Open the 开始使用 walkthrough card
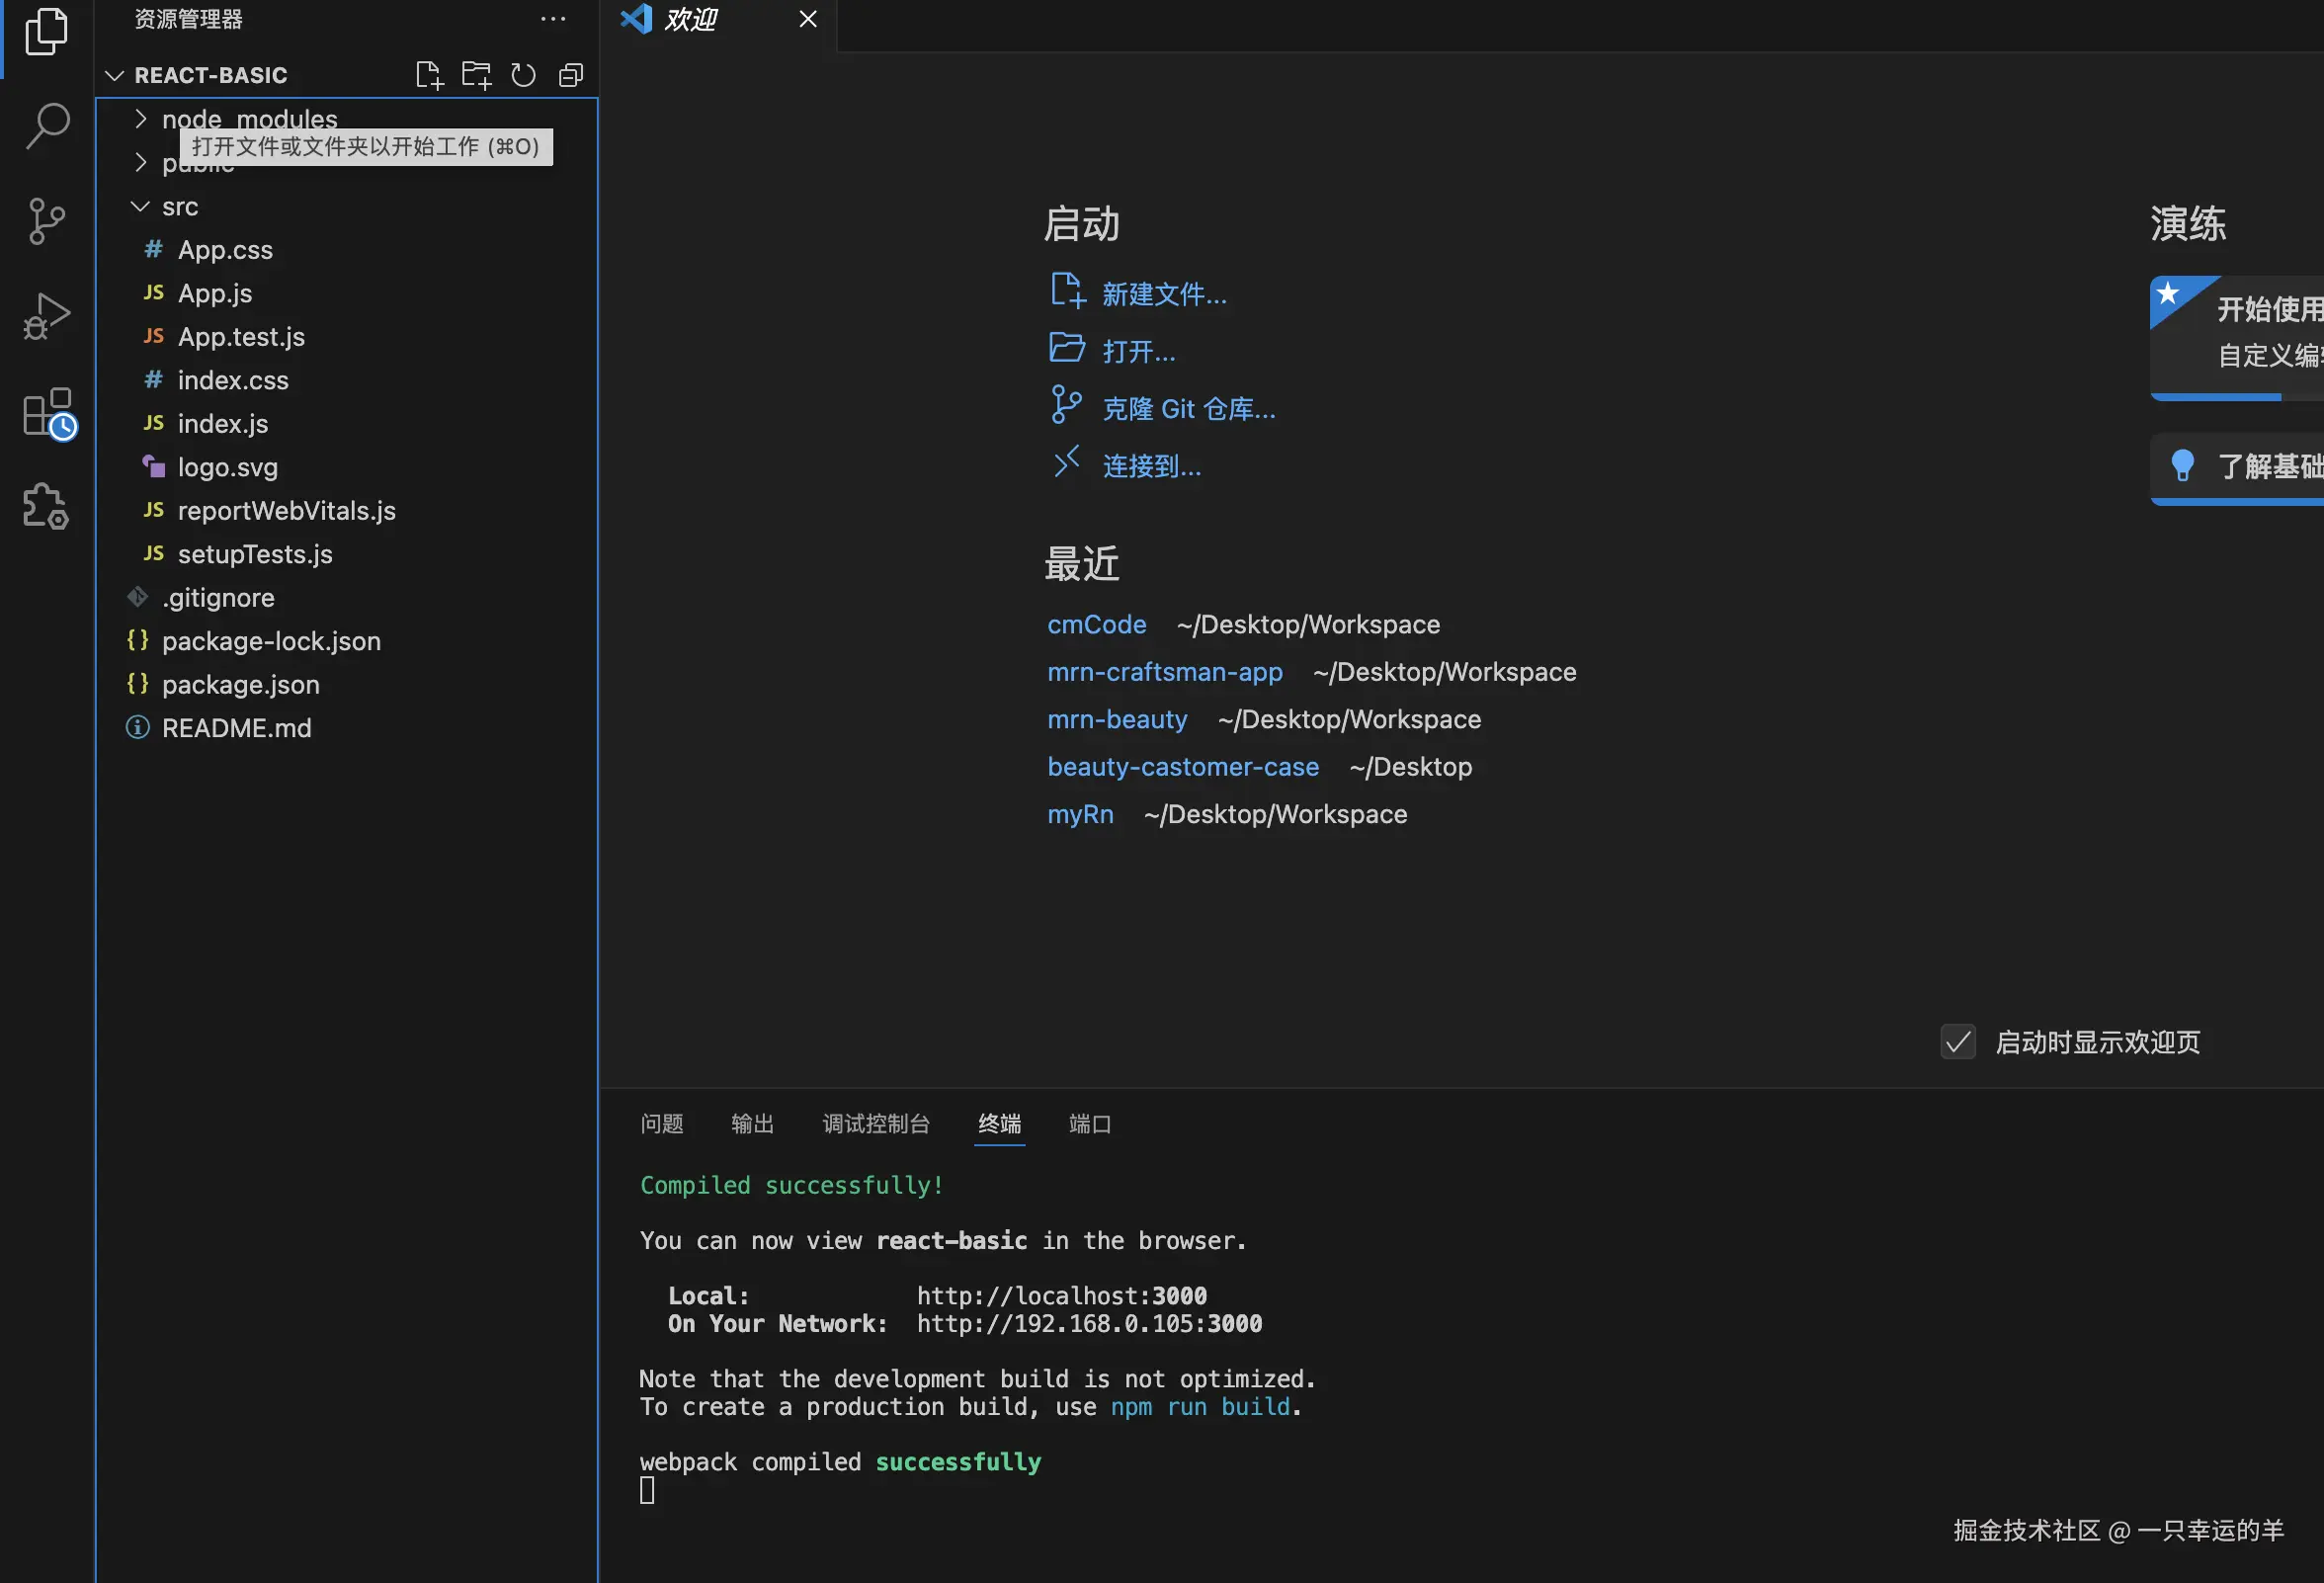2324x1583 pixels. pyautogui.click(x=2237, y=337)
